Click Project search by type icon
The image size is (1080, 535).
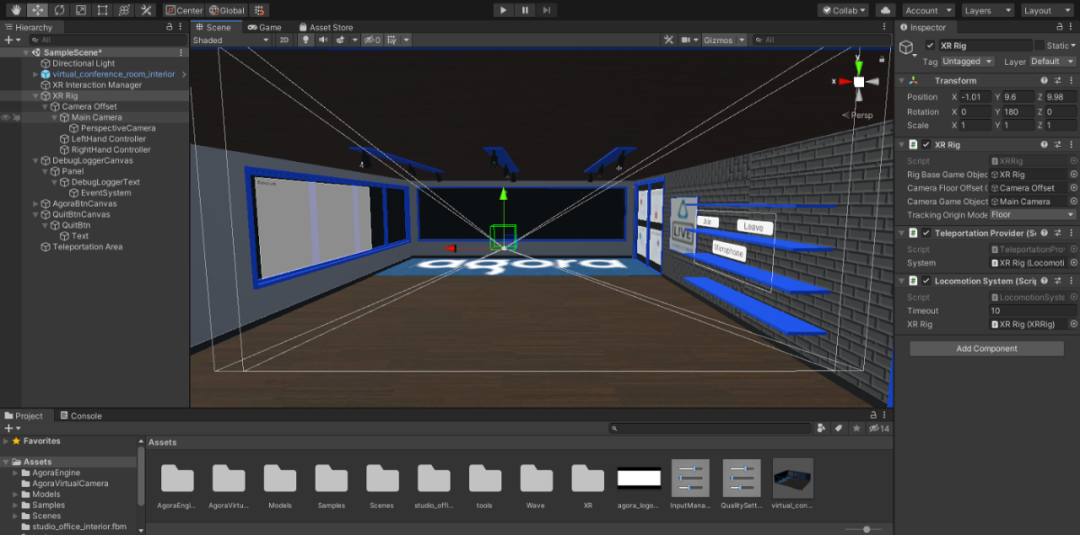click(x=821, y=428)
